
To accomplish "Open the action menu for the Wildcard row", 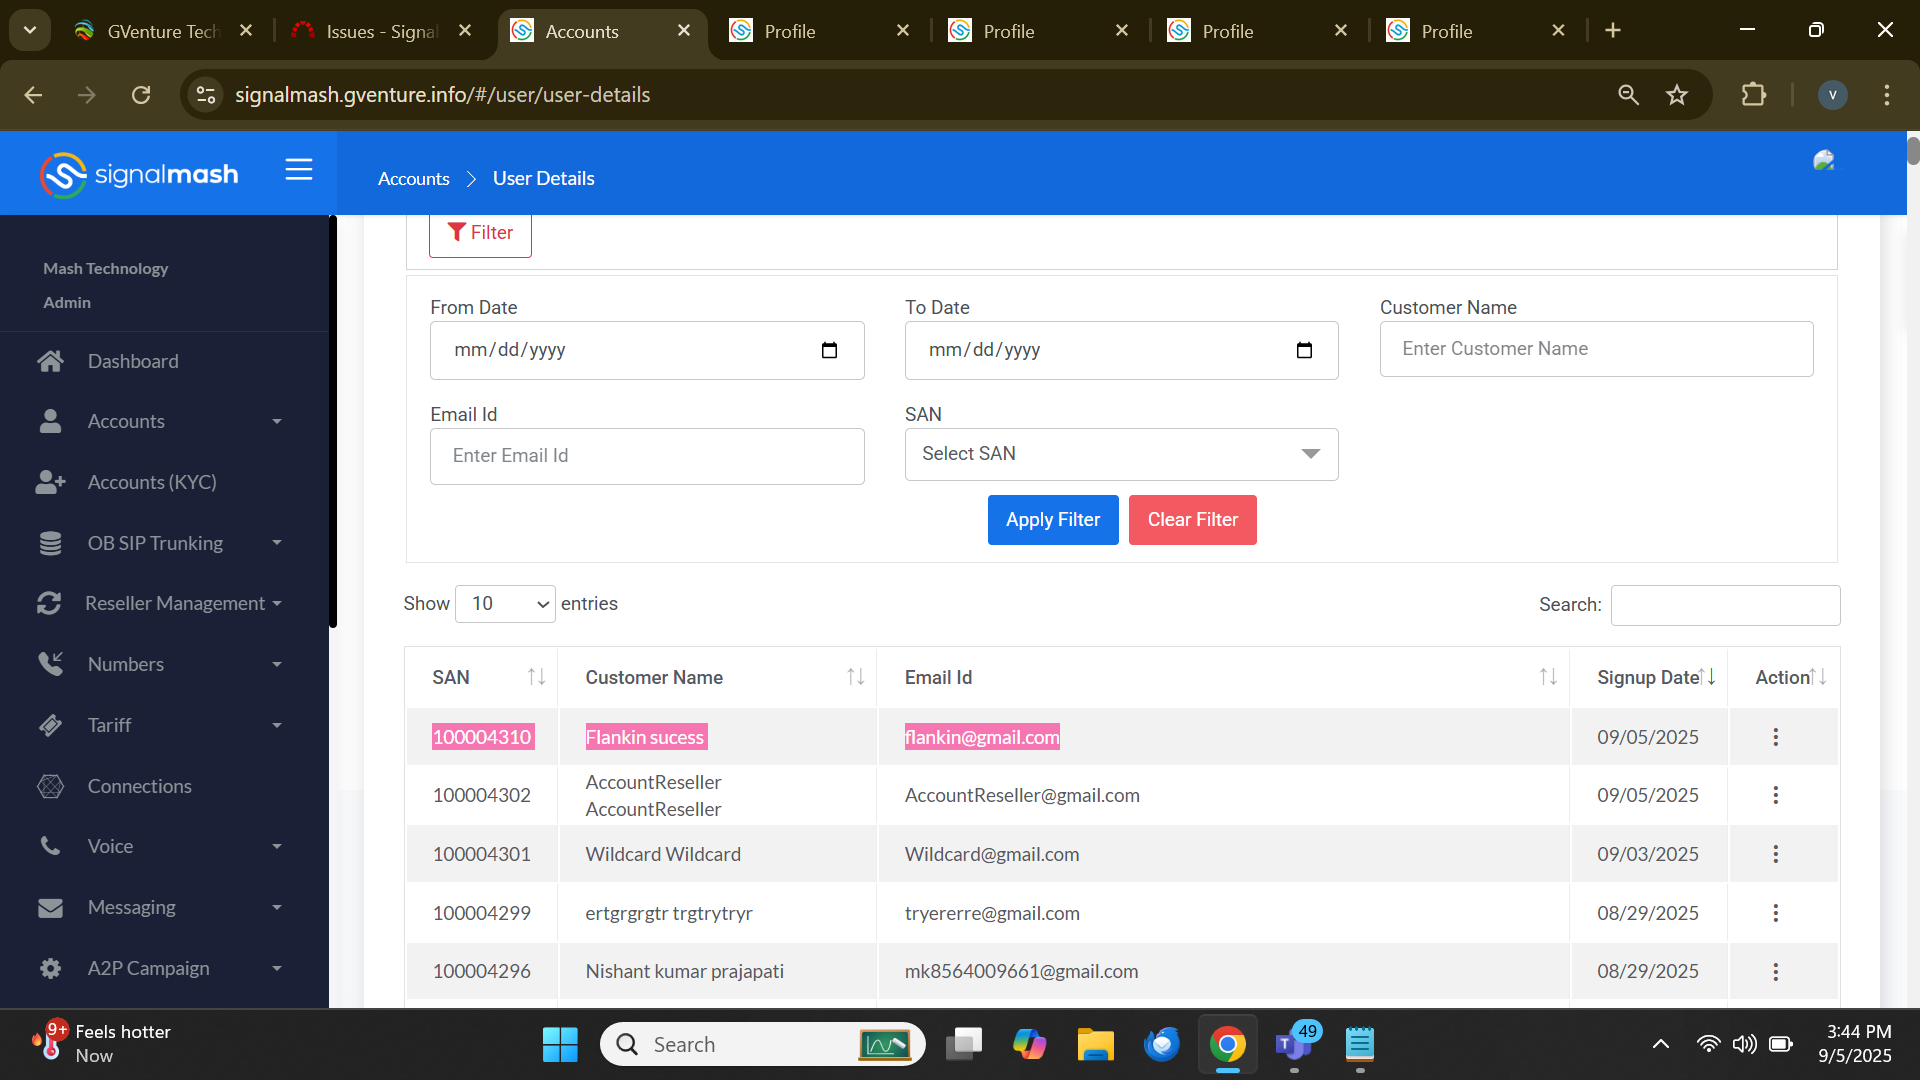I will tap(1775, 854).
